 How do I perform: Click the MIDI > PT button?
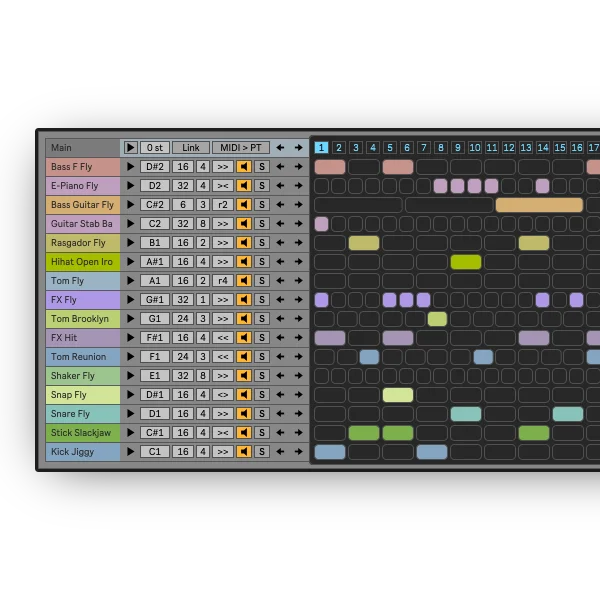241,148
